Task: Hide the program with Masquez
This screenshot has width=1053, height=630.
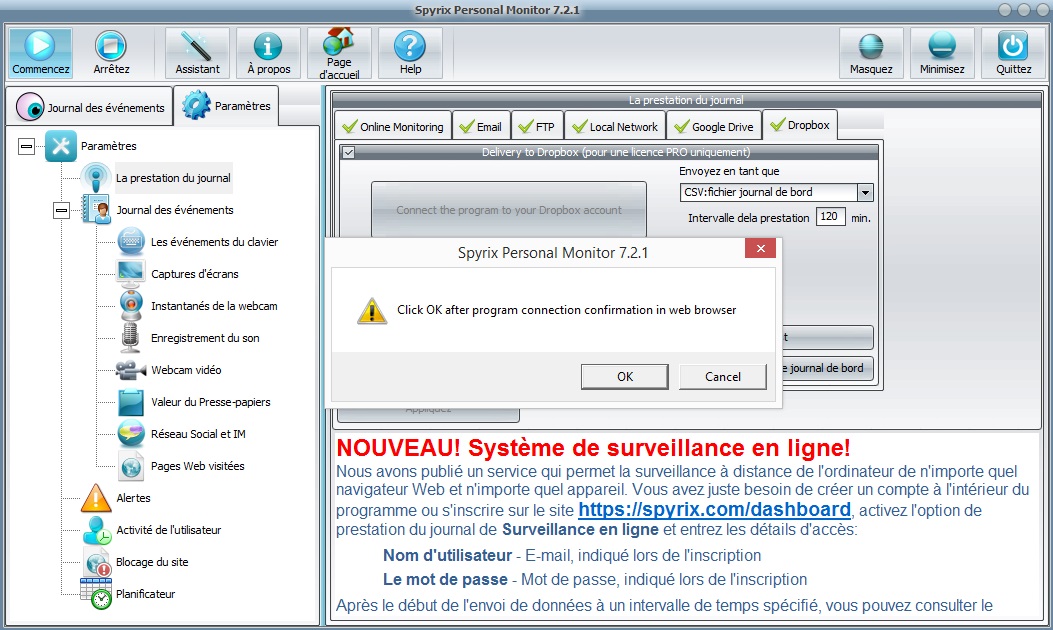Action: [x=871, y=52]
